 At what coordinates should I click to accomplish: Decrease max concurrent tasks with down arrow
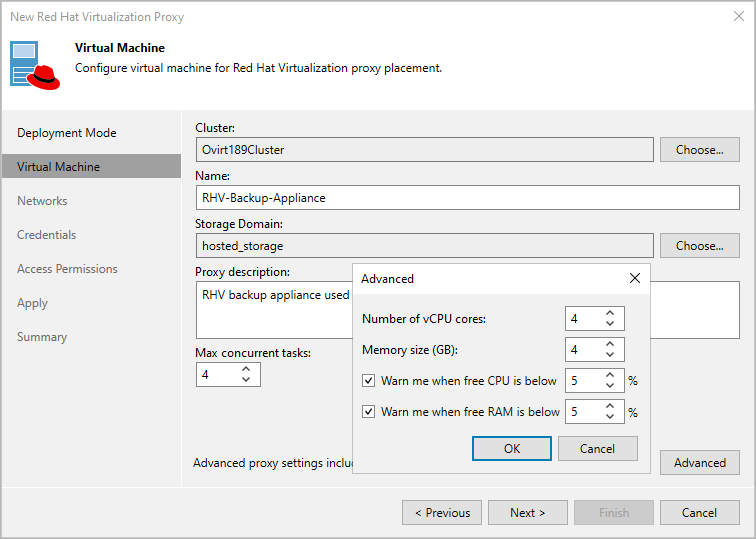point(246,379)
